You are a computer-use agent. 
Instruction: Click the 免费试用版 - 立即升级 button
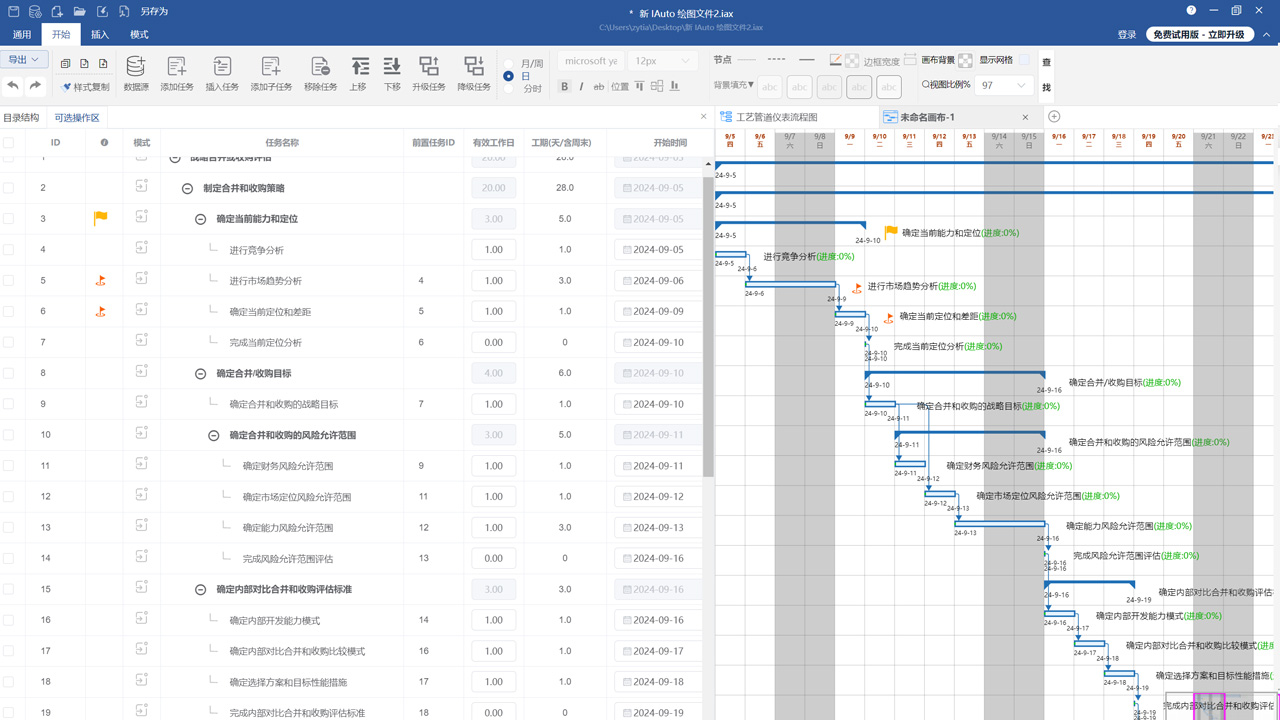(x=1200, y=35)
